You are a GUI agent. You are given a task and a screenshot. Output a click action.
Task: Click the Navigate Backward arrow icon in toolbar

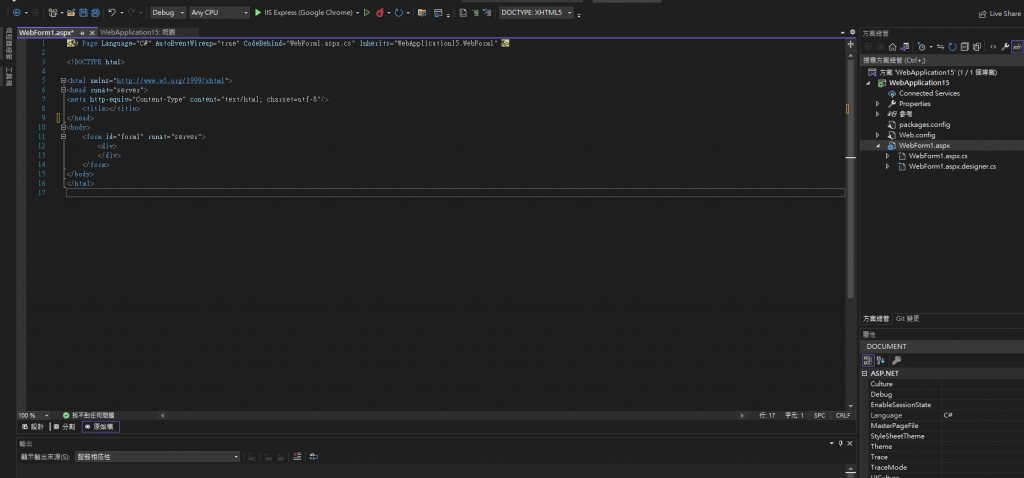[x=16, y=12]
